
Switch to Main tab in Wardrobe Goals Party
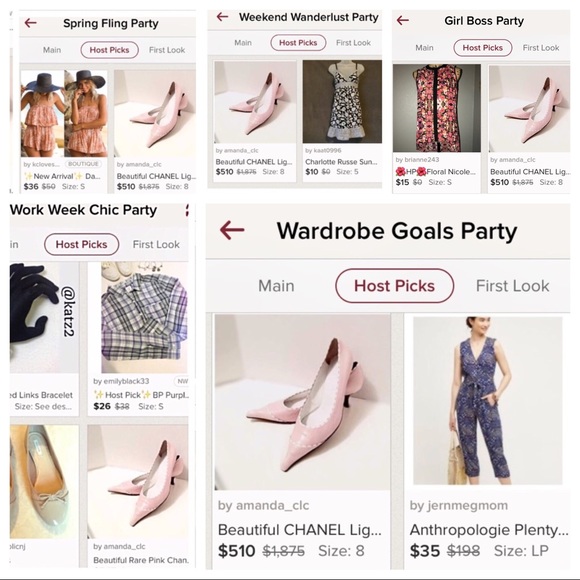pos(276,286)
